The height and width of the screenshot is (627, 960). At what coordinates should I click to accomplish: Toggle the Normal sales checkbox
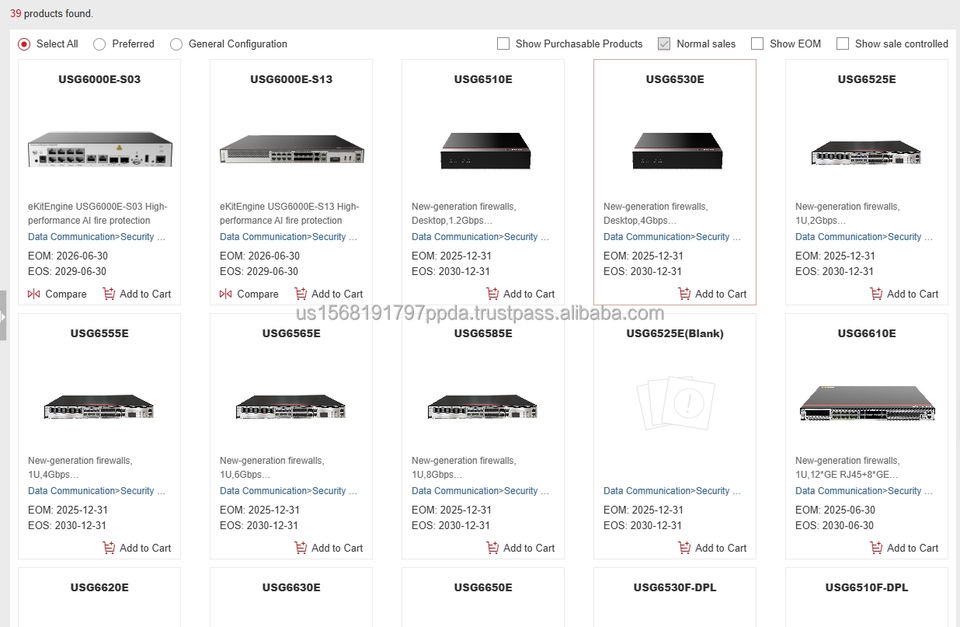pyautogui.click(x=664, y=44)
